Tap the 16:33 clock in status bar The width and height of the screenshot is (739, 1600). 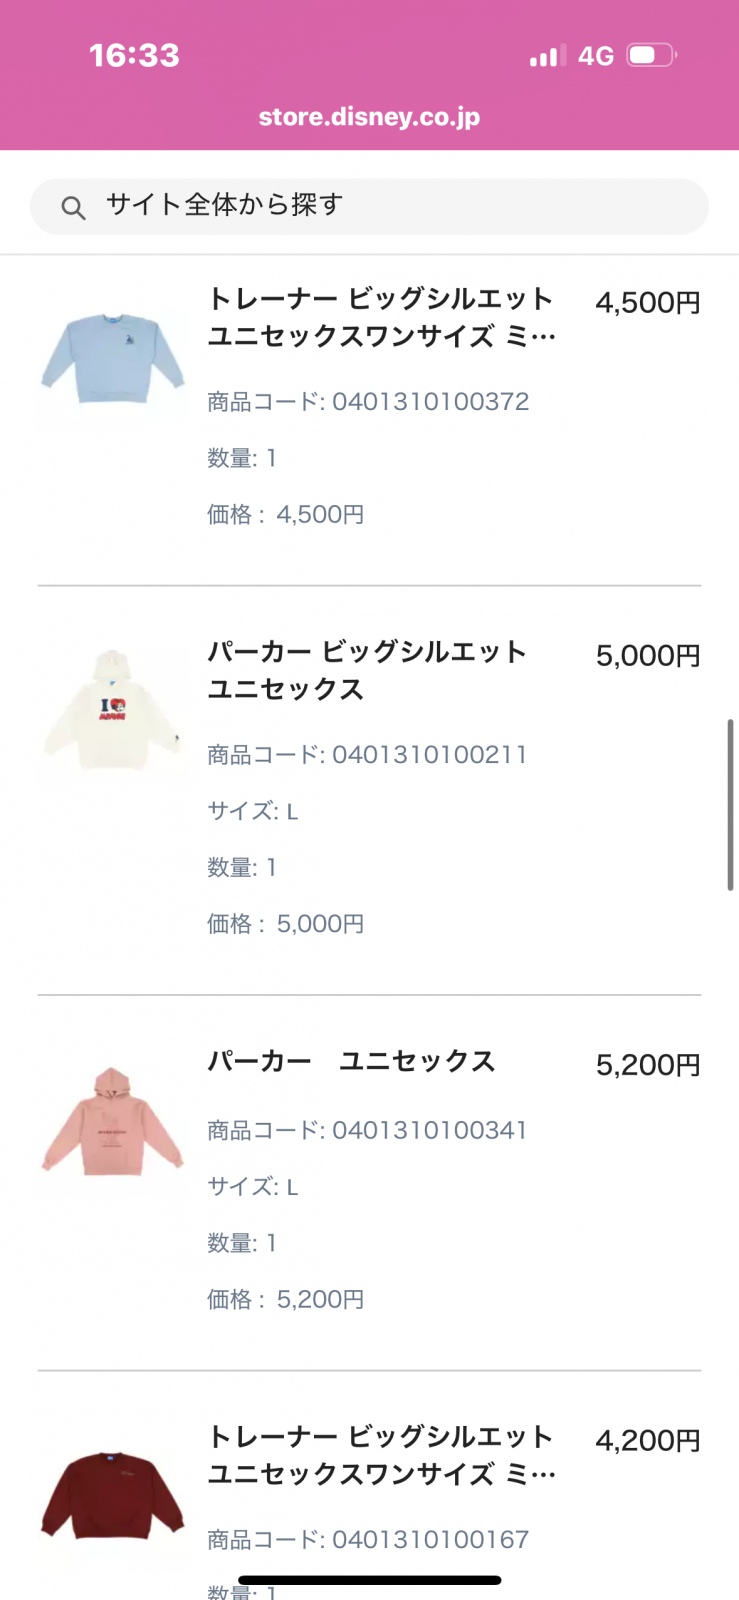(x=134, y=55)
